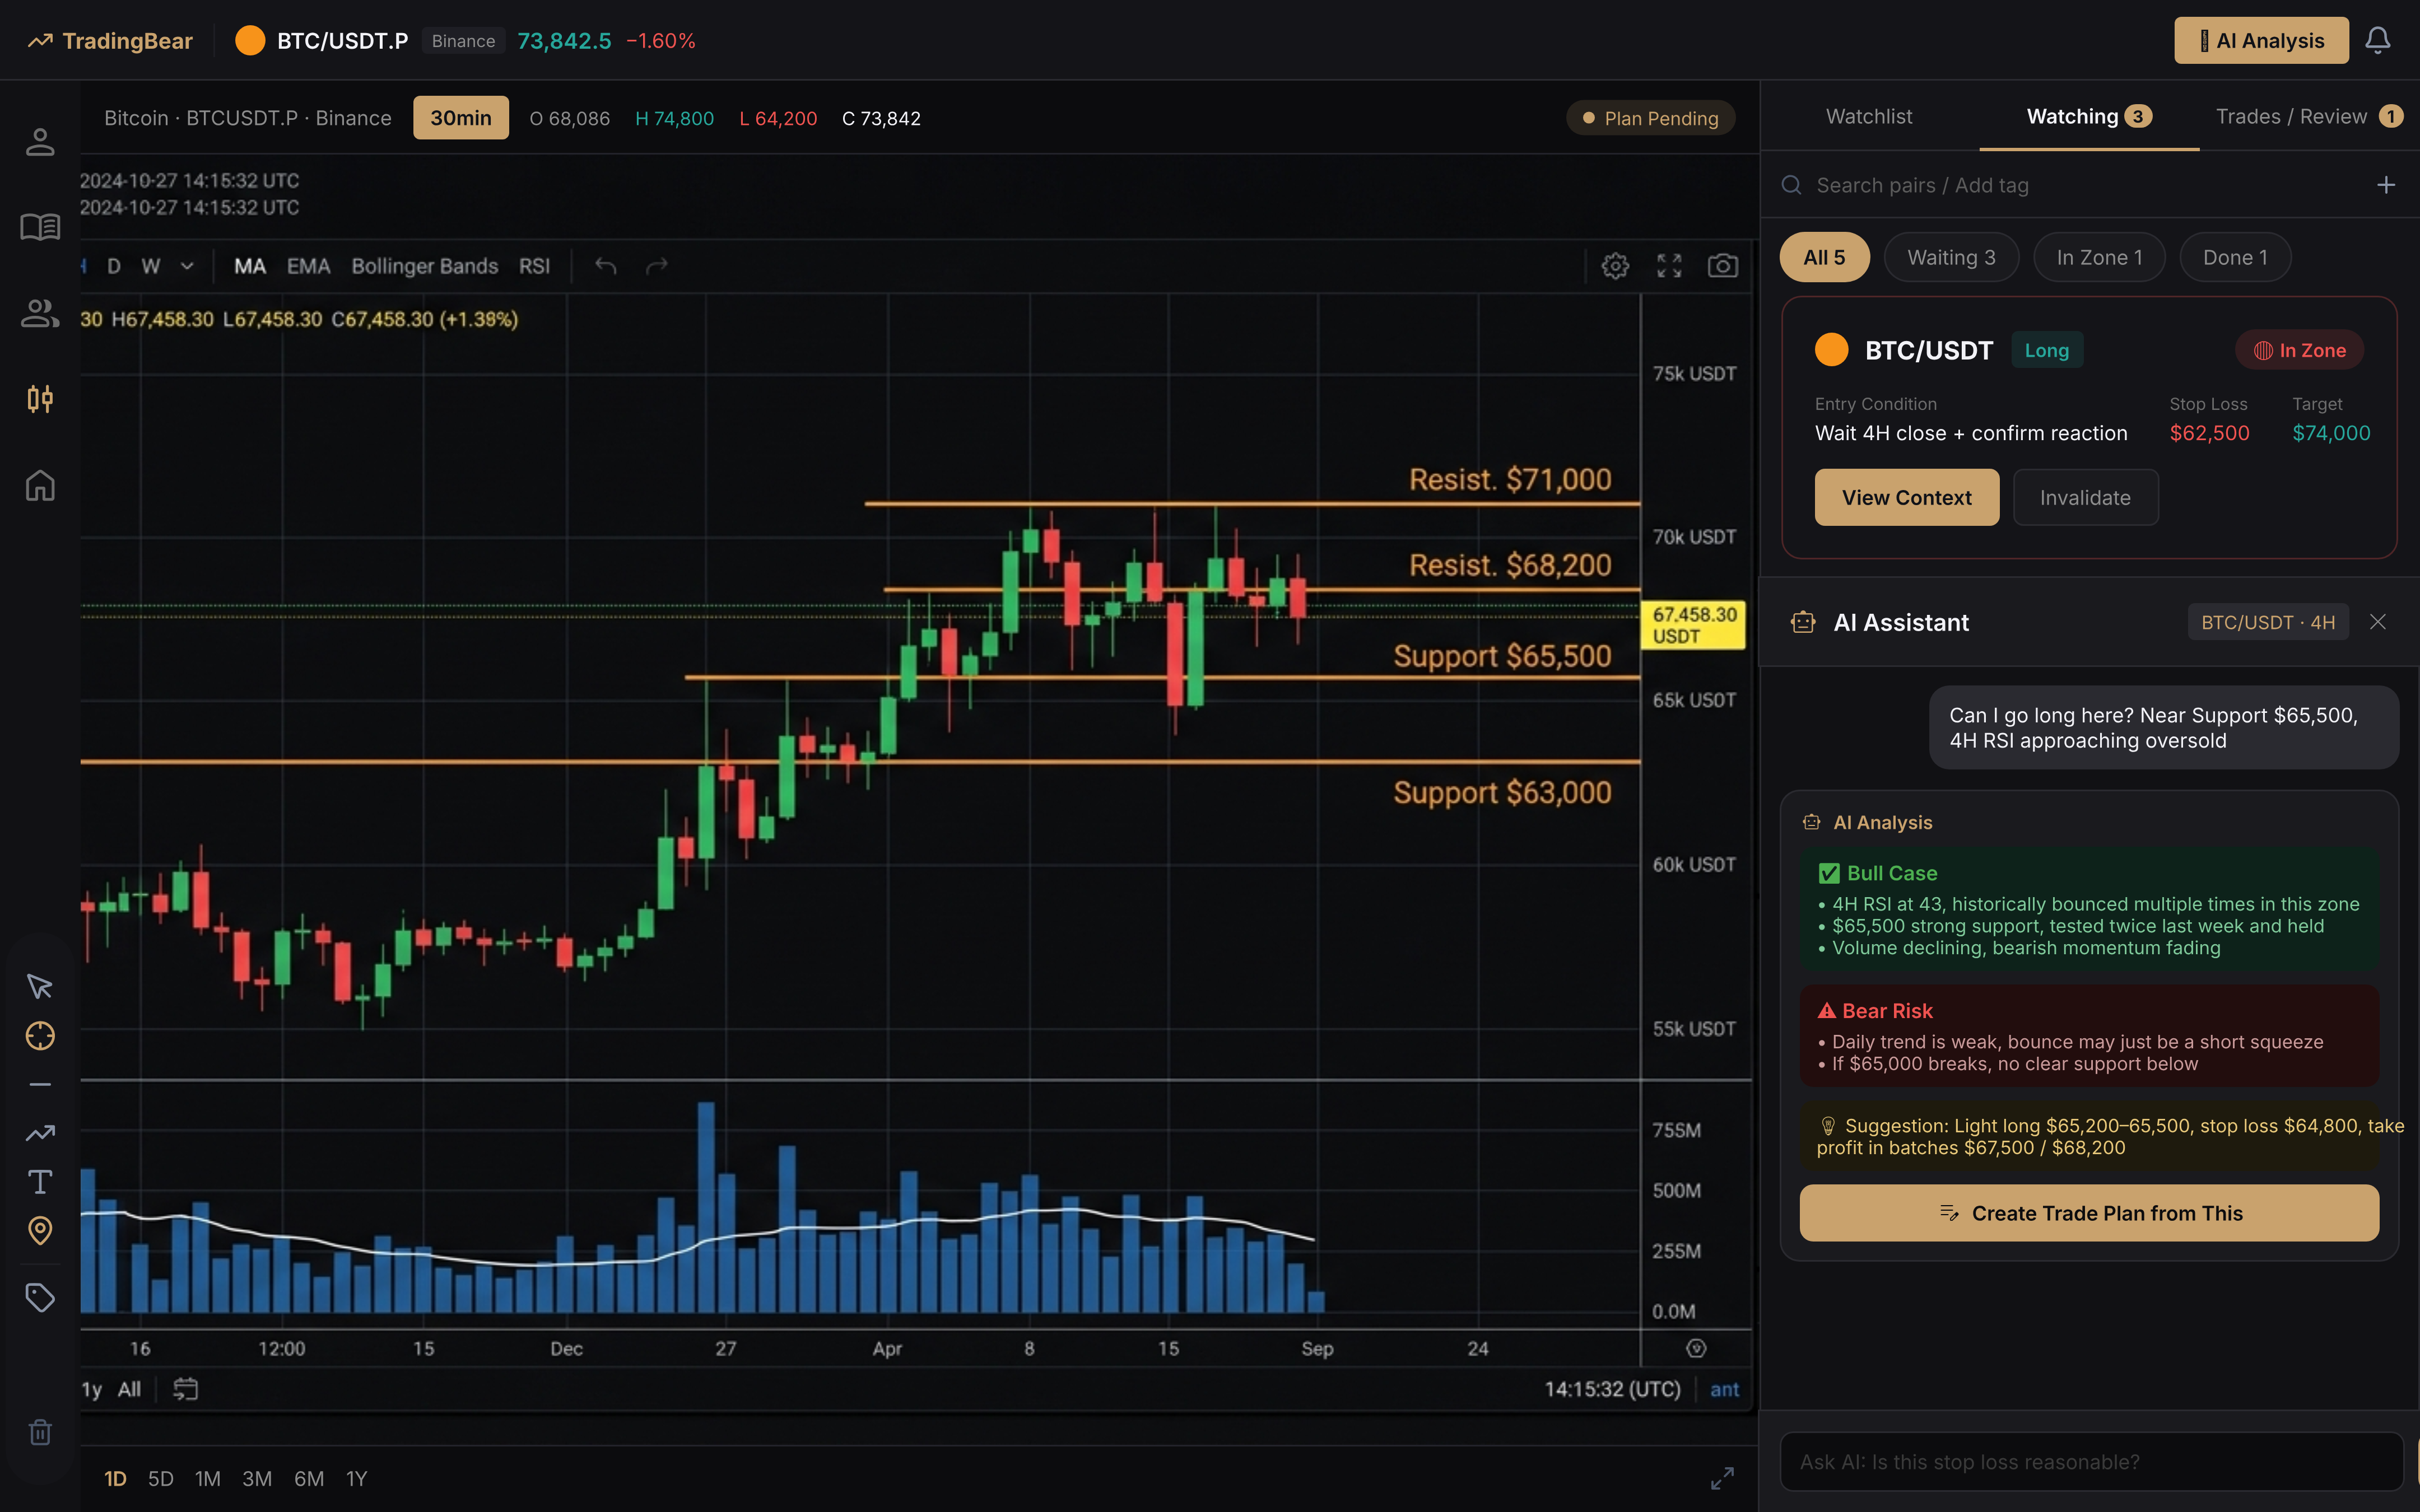The height and width of the screenshot is (1512, 2420).
Task: Take chart snapshot with camera icon
Action: pos(1722,266)
